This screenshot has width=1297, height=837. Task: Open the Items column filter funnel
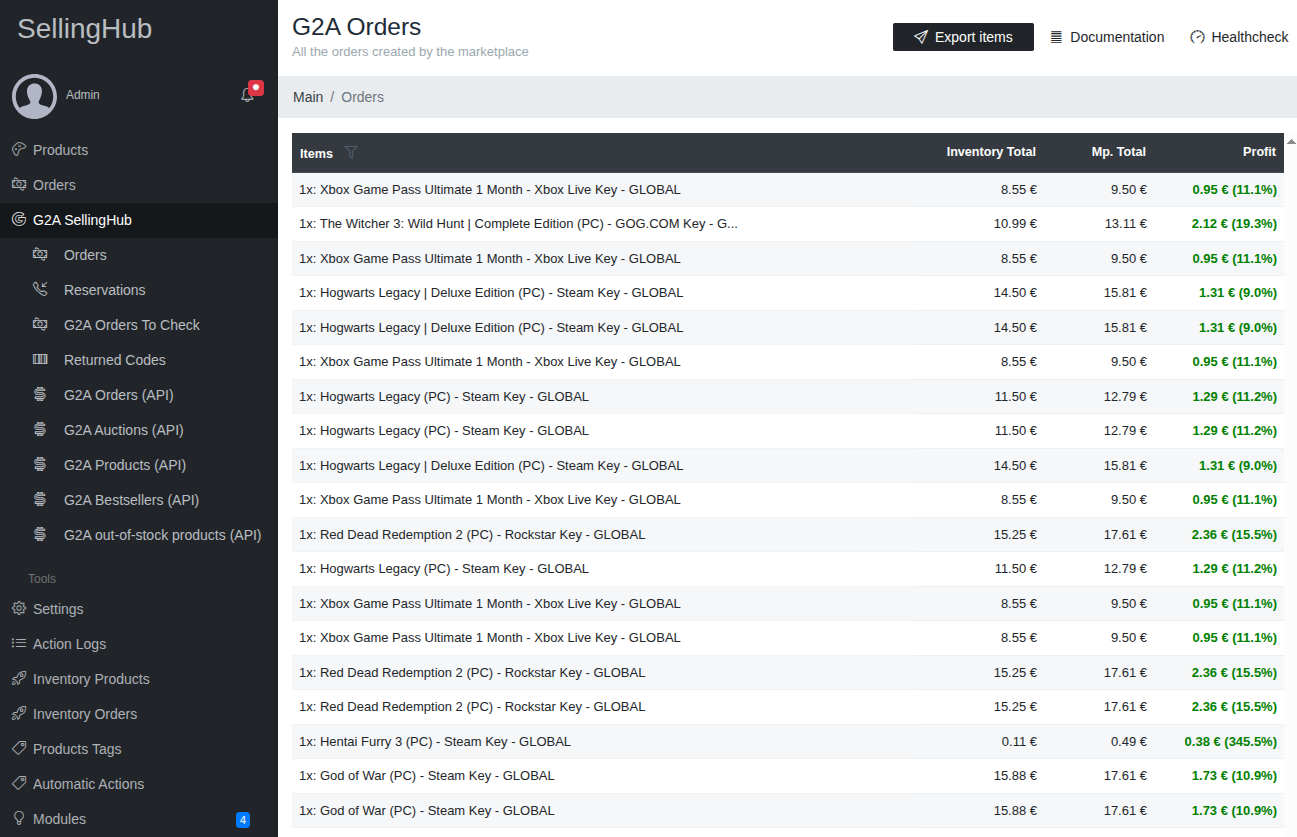[350, 153]
